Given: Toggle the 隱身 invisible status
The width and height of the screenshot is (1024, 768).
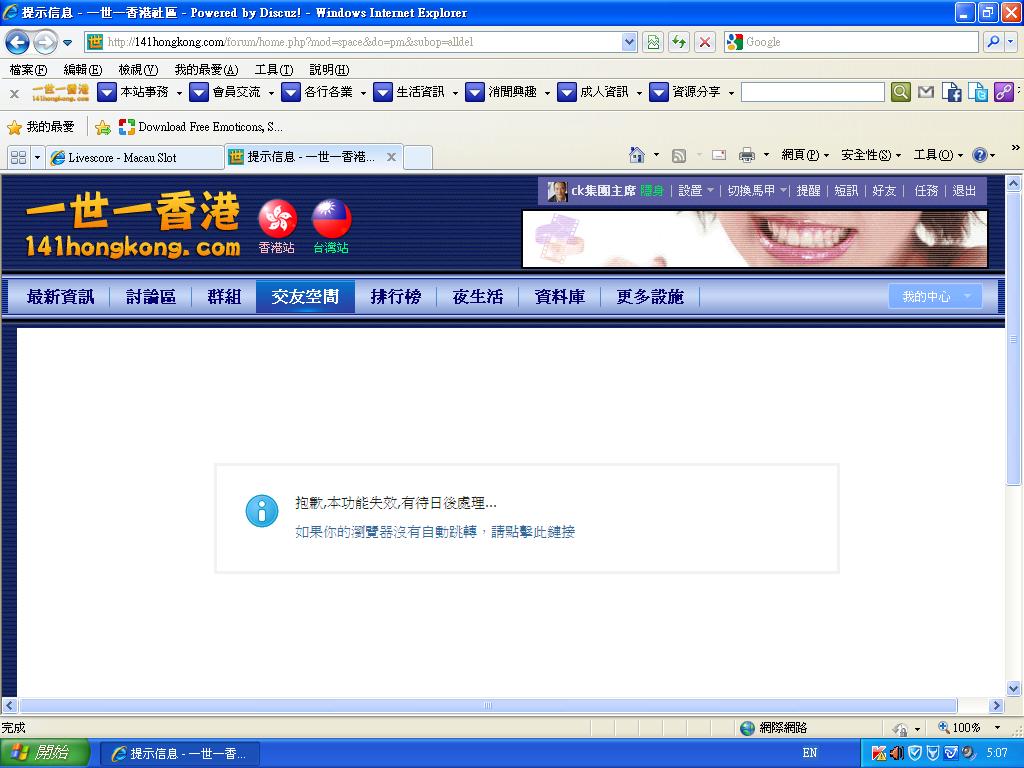Looking at the screenshot, I should point(652,190).
